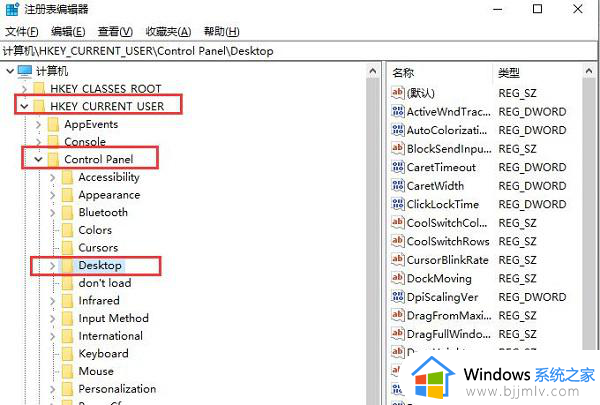The height and width of the screenshot is (405, 600).
Task: Click values pane scroll-up arrow
Action: click(589, 71)
